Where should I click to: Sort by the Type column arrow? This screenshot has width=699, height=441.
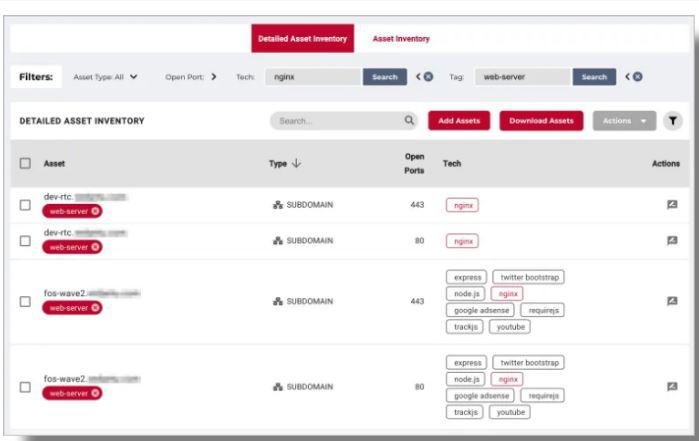(296, 163)
